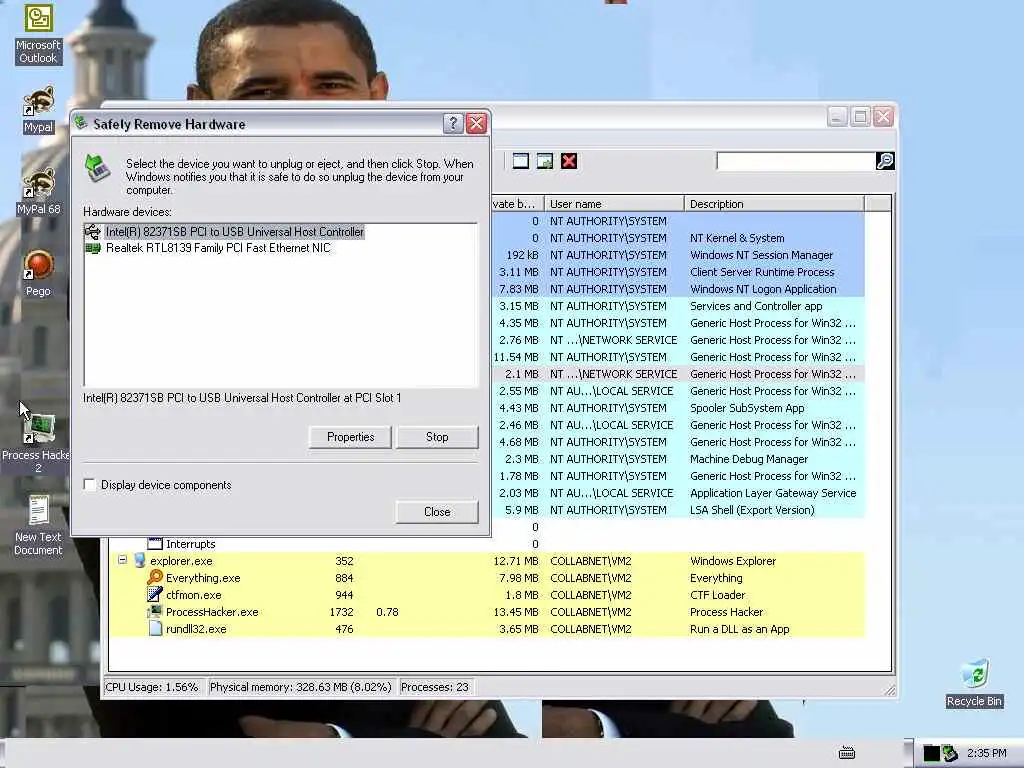Select Intel(R) 82371SB PCI to USB Controller
Screen dimensions: 1024x768
pos(234,231)
